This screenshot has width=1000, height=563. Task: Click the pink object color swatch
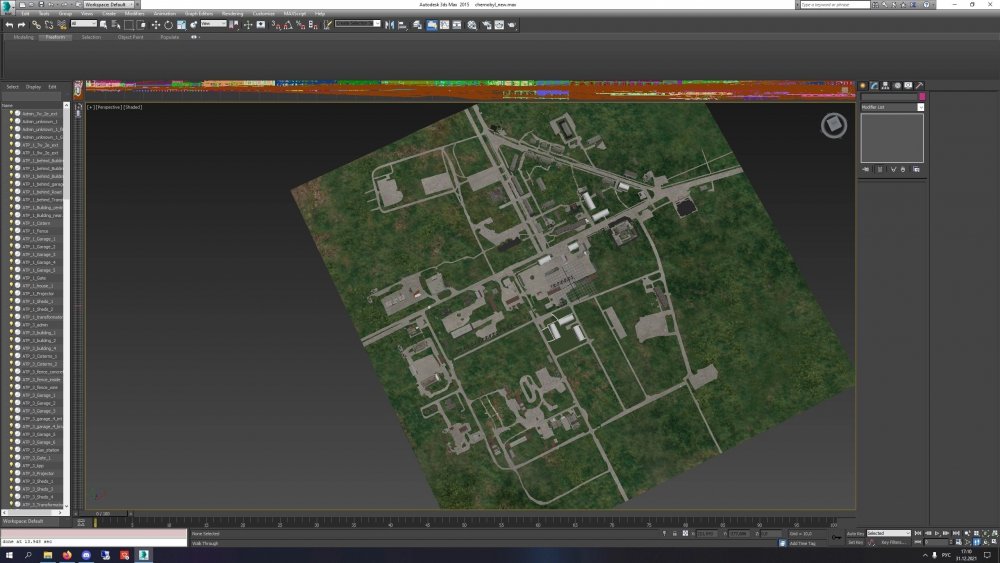(921, 97)
